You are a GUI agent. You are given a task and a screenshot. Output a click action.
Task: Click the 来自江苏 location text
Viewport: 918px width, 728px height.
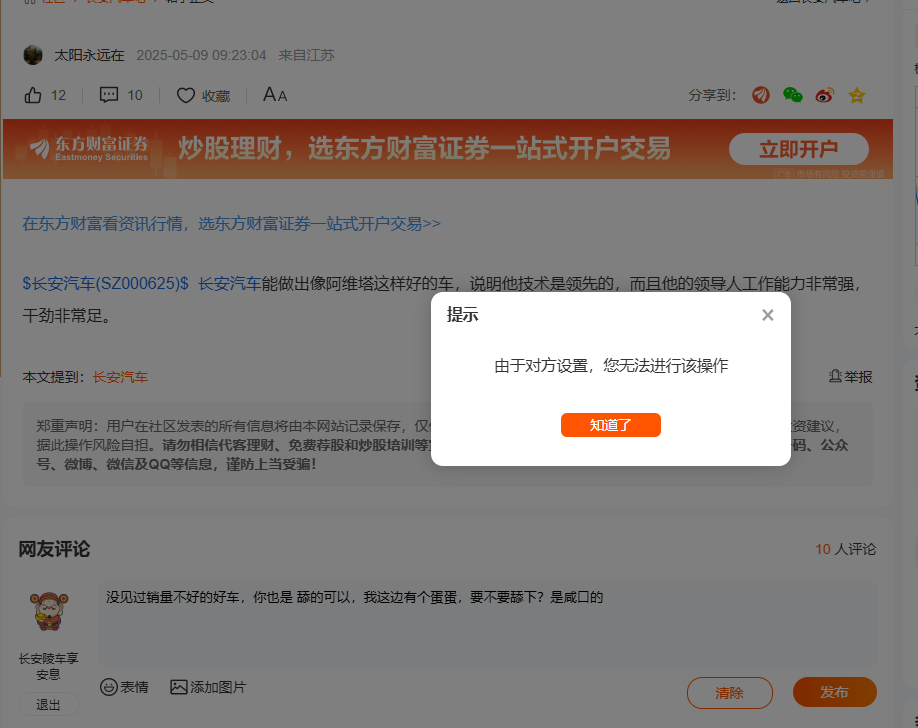pyautogui.click(x=306, y=55)
